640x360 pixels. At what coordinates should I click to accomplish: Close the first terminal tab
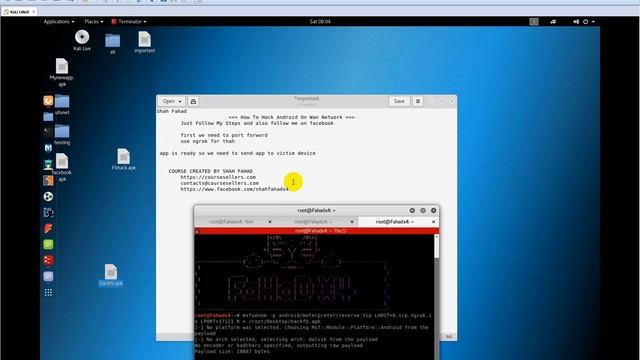tap(270, 222)
